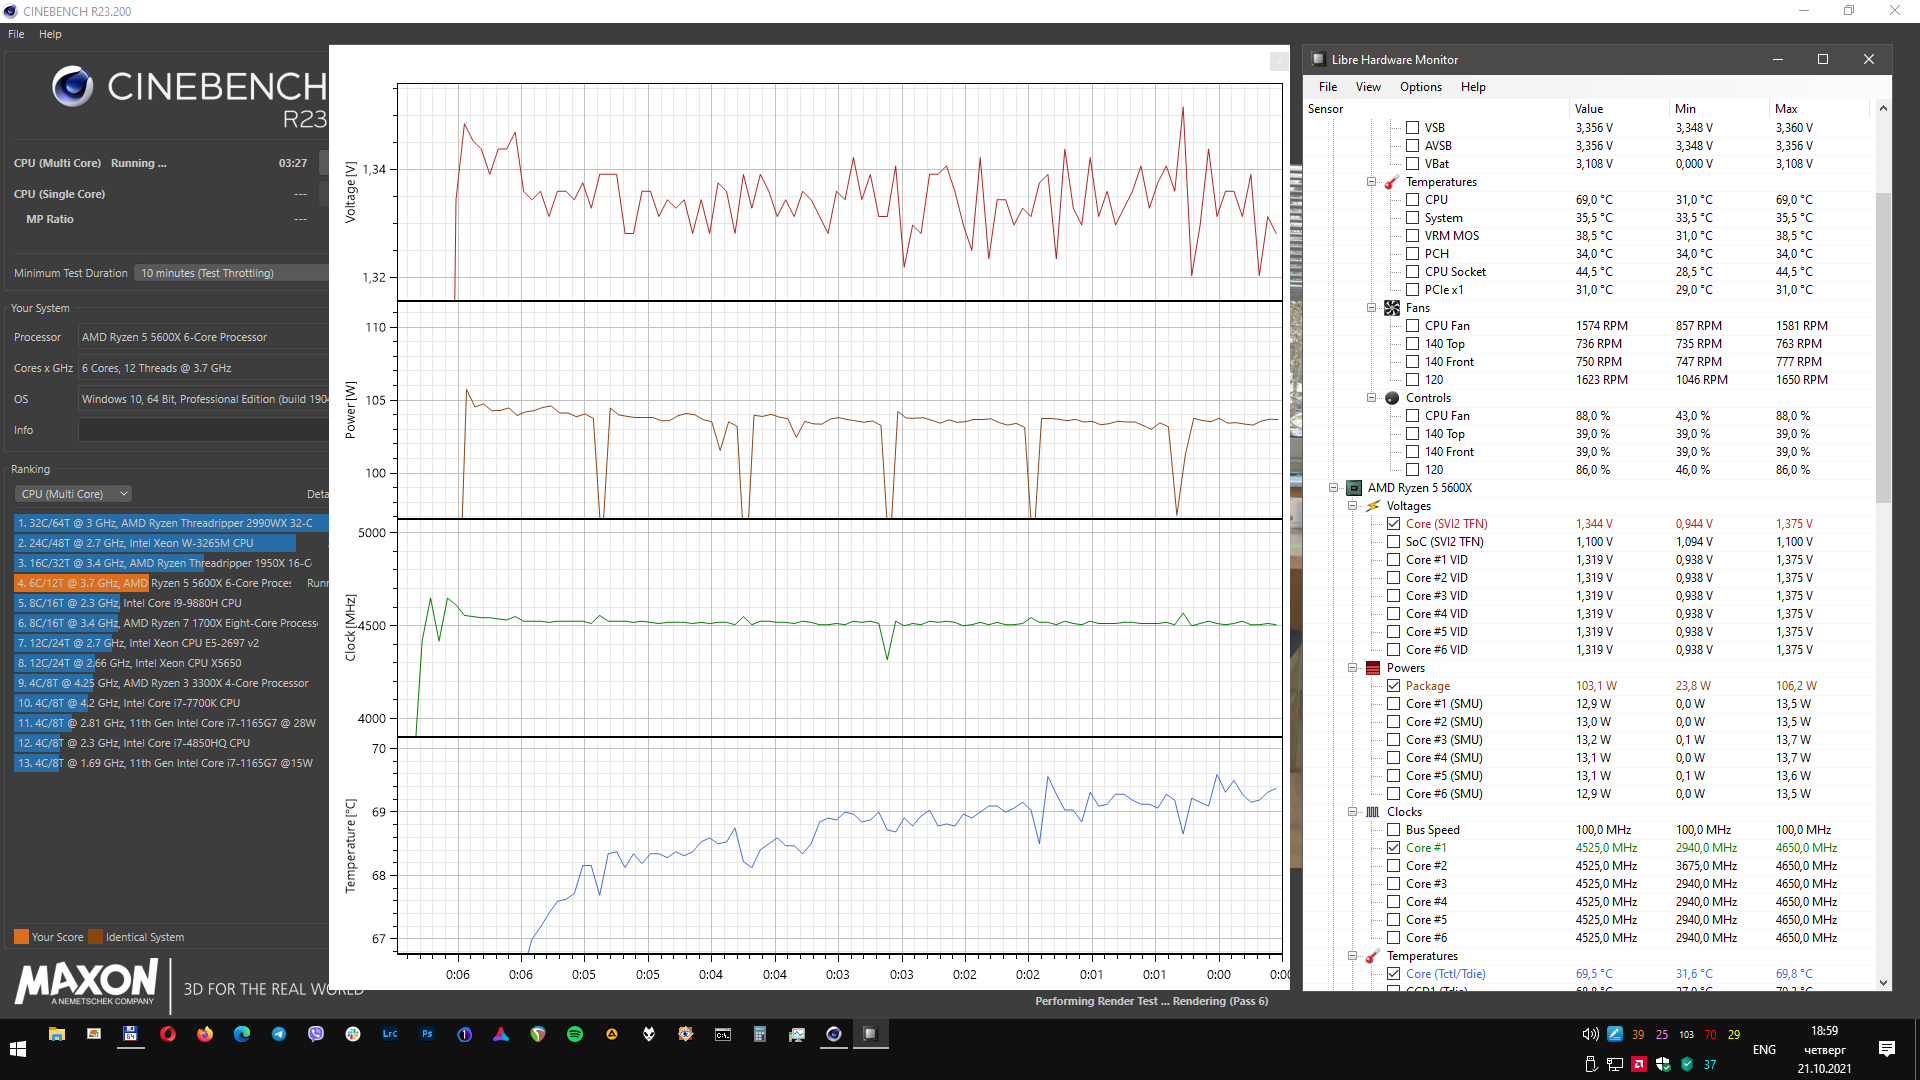Screen dimensions: 1920x1080
Task: Open the Cinebench Help menu
Action: click(x=50, y=34)
